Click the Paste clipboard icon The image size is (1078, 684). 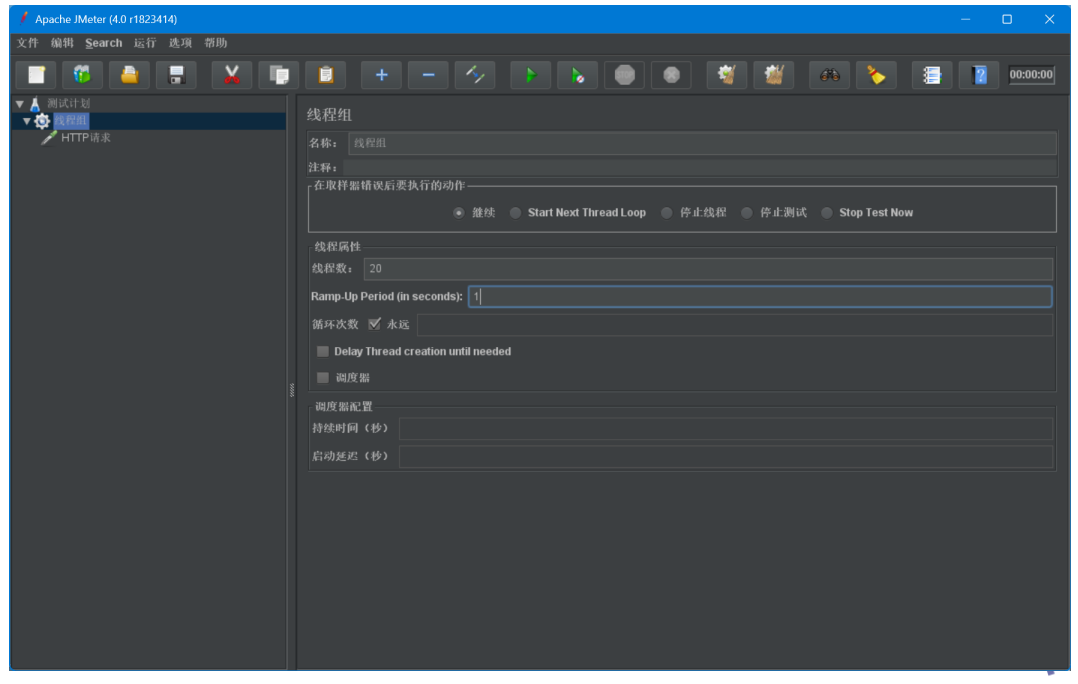tap(326, 75)
